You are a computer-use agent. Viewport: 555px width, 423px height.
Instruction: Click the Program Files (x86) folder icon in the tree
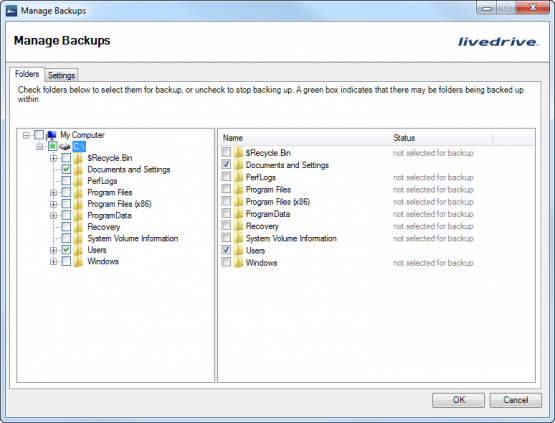click(x=78, y=204)
